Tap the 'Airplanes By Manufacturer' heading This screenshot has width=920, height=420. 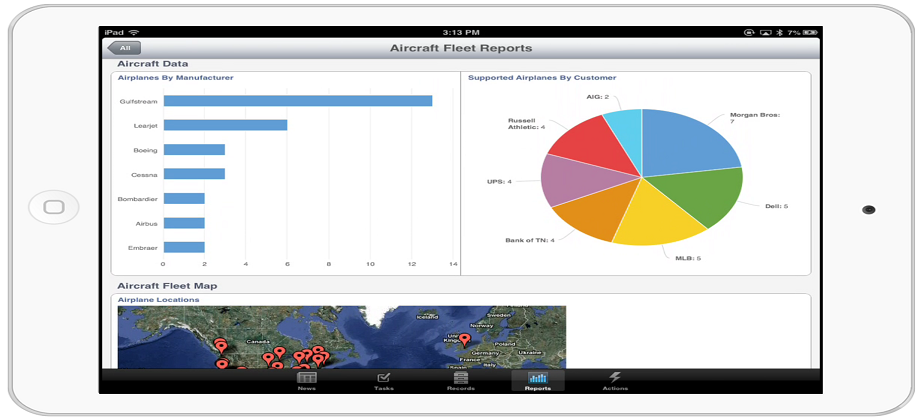pyautogui.click(x=175, y=77)
